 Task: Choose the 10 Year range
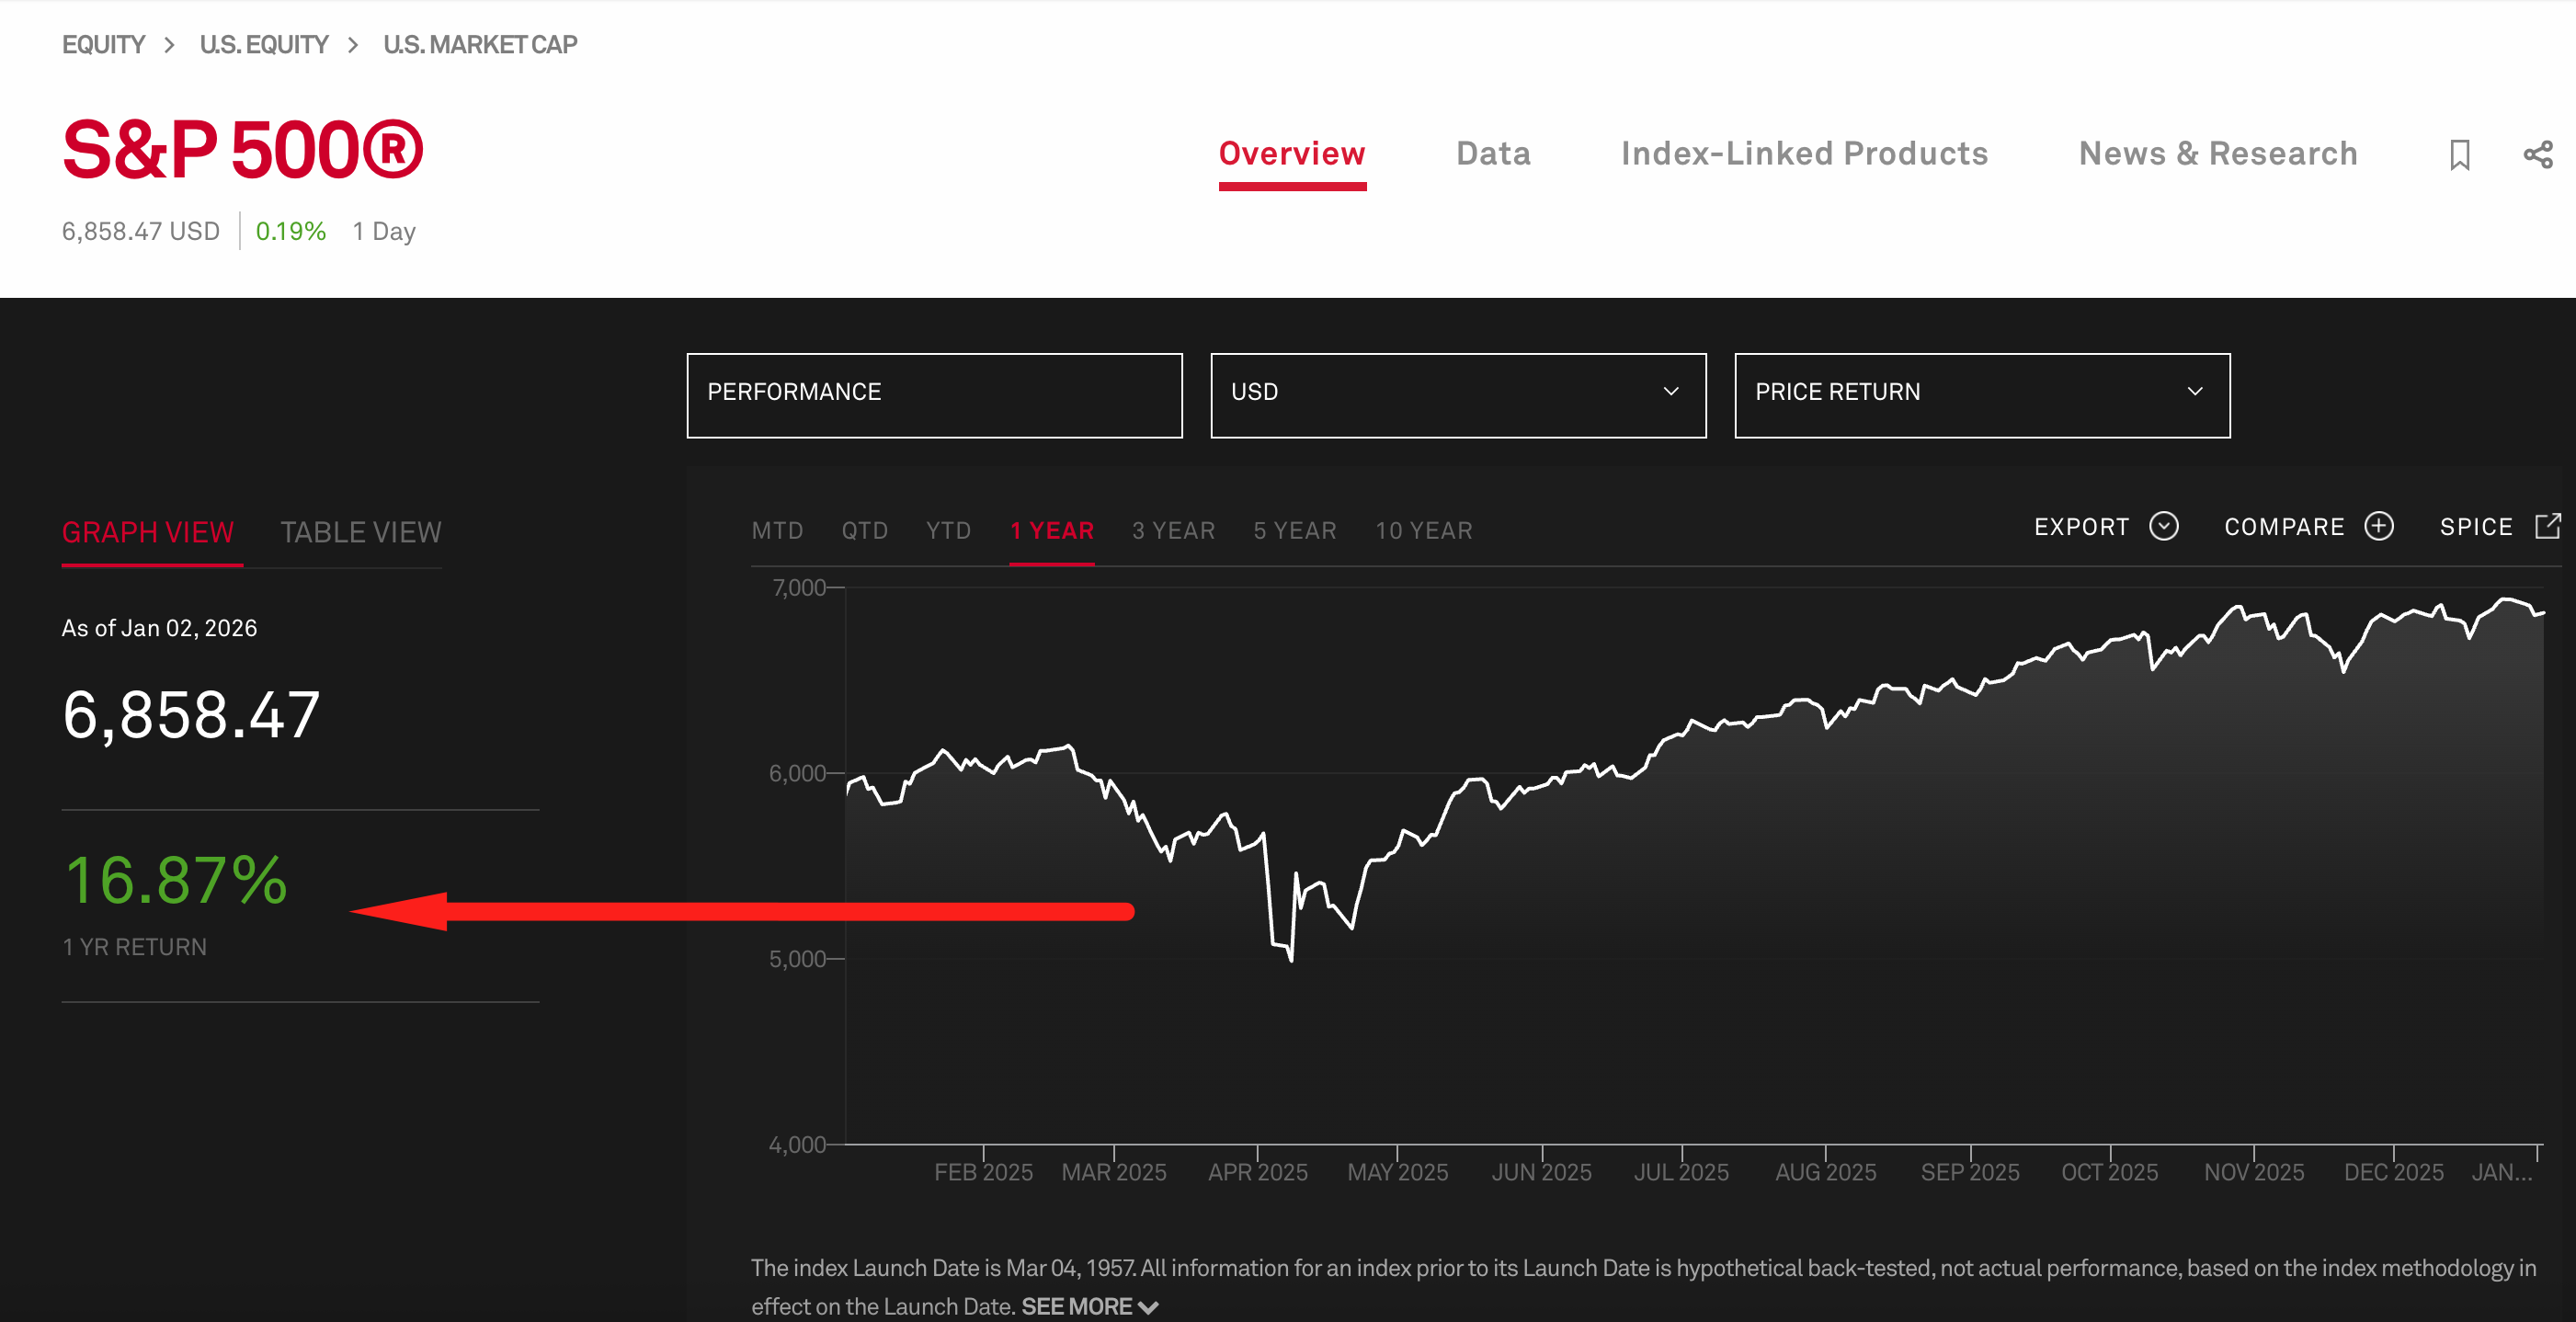tap(1423, 531)
